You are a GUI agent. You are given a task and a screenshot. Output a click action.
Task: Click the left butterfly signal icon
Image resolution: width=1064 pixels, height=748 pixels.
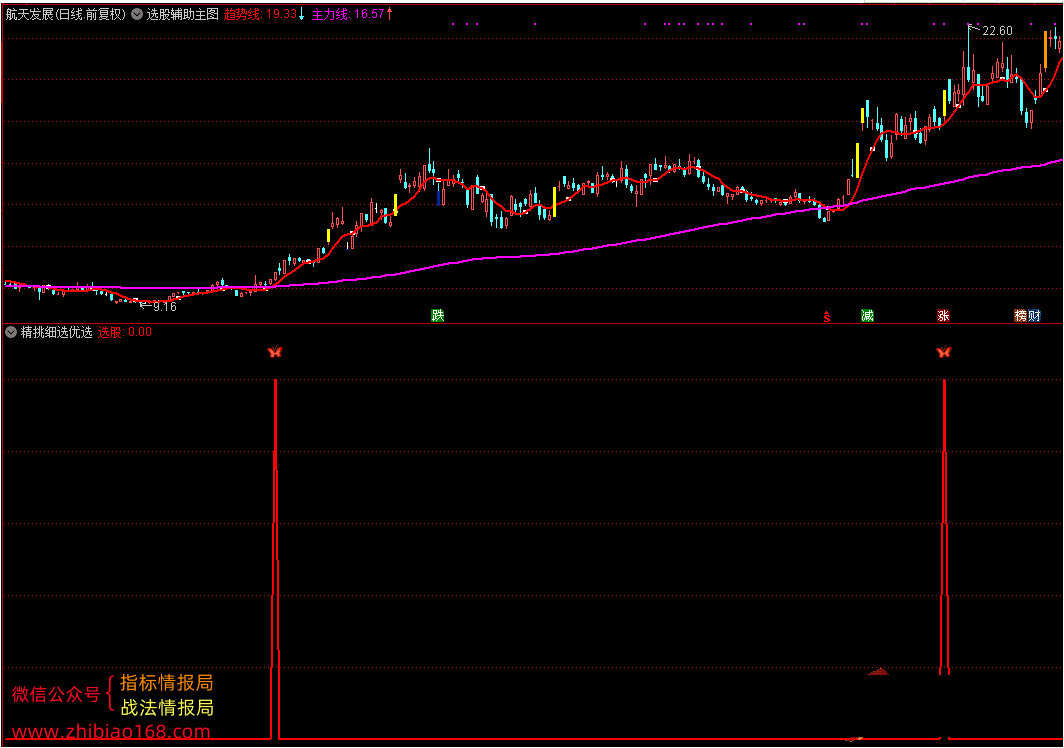tap(275, 352)
